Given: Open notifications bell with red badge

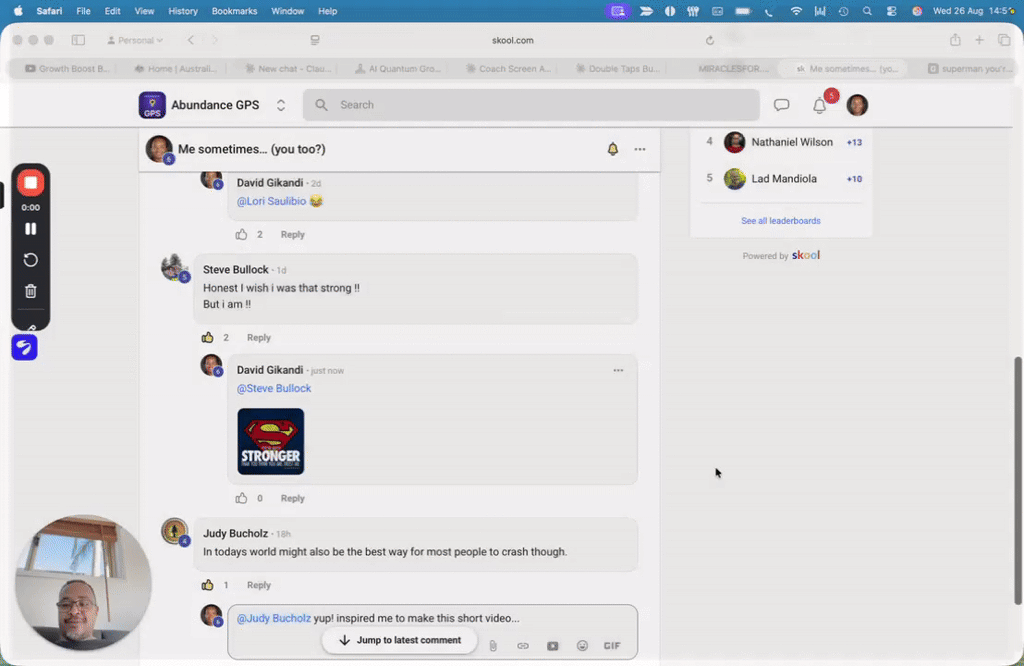Looking at the screenshot, I should pos(820,104).
